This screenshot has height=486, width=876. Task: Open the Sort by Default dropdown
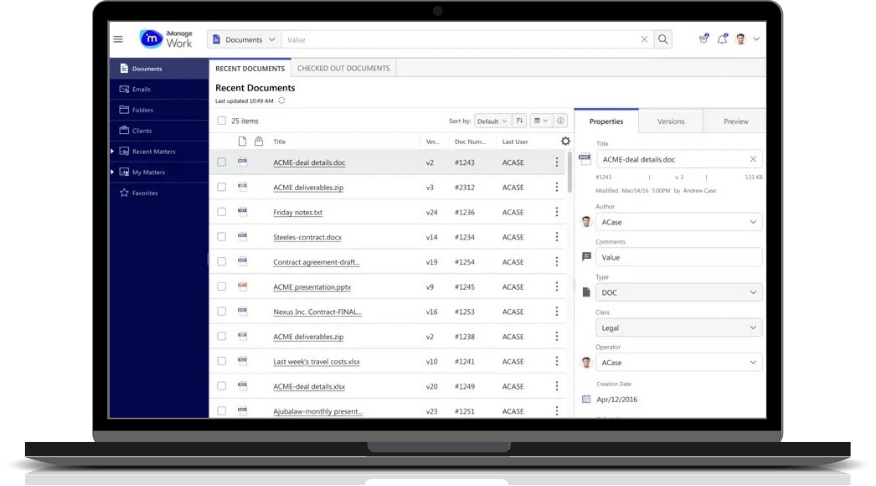(492, 121)
